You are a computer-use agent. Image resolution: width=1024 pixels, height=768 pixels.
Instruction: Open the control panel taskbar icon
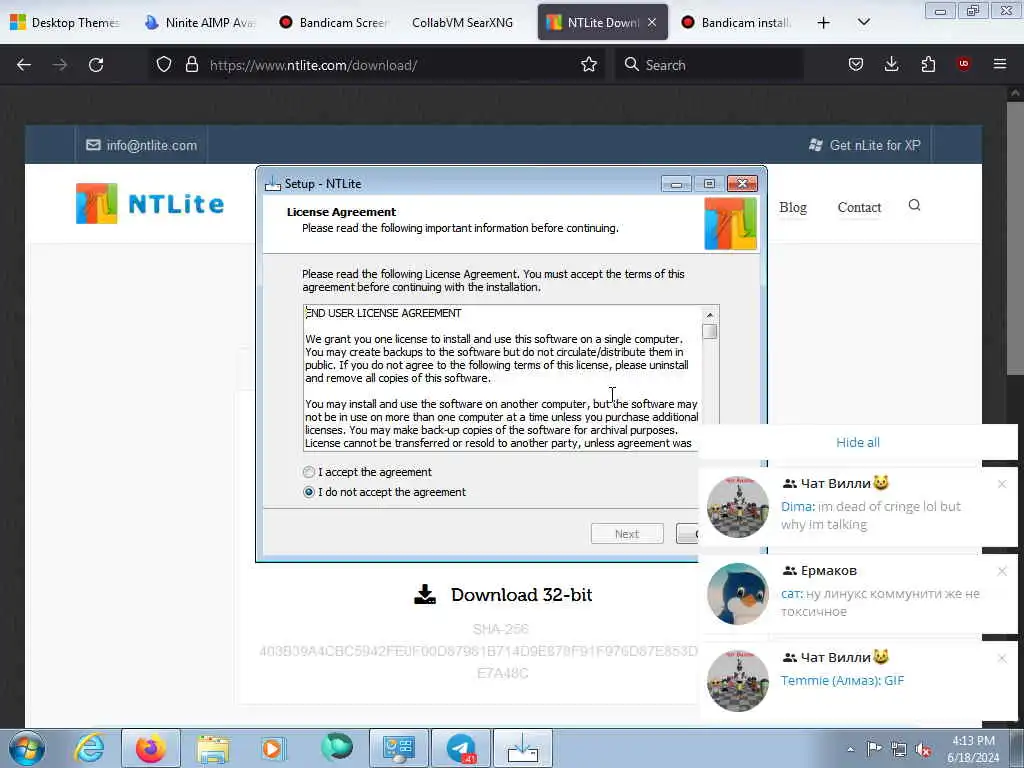click(399, 748)
